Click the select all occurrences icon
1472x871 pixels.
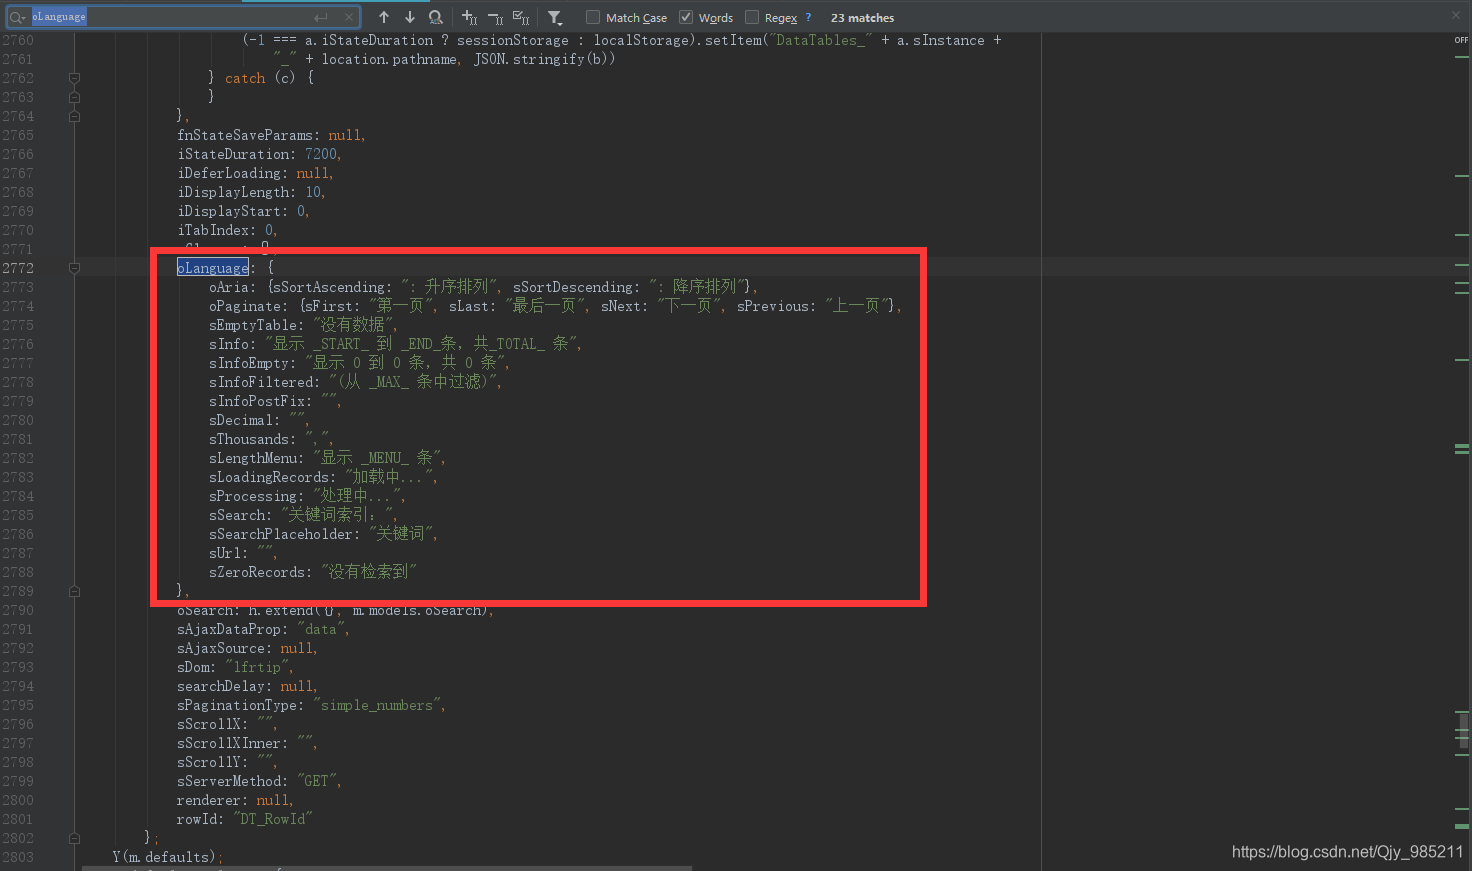(x=520, y=17)
